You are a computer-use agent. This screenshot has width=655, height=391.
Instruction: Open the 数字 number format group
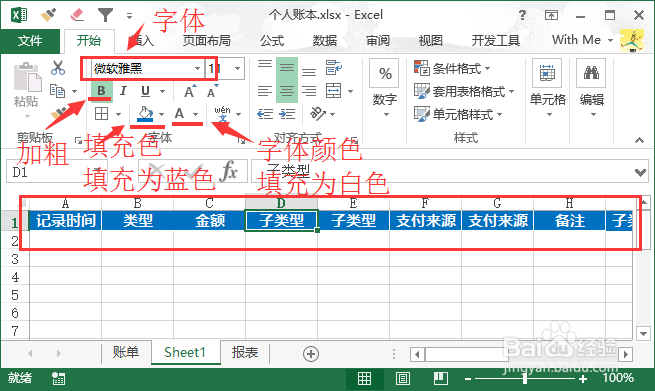pyautogui.click(x=385, y=88)
